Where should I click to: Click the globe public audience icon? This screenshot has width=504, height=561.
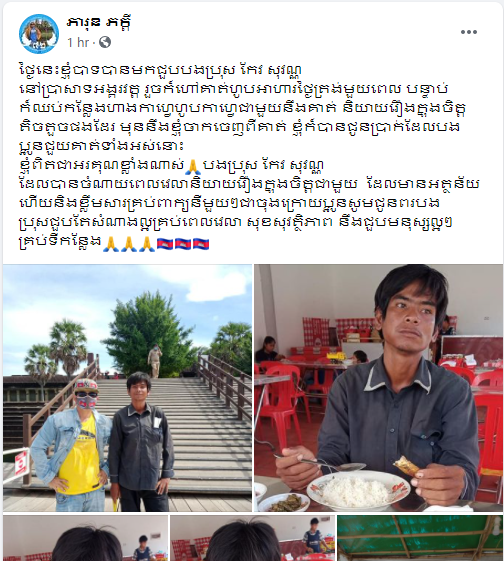105,42
